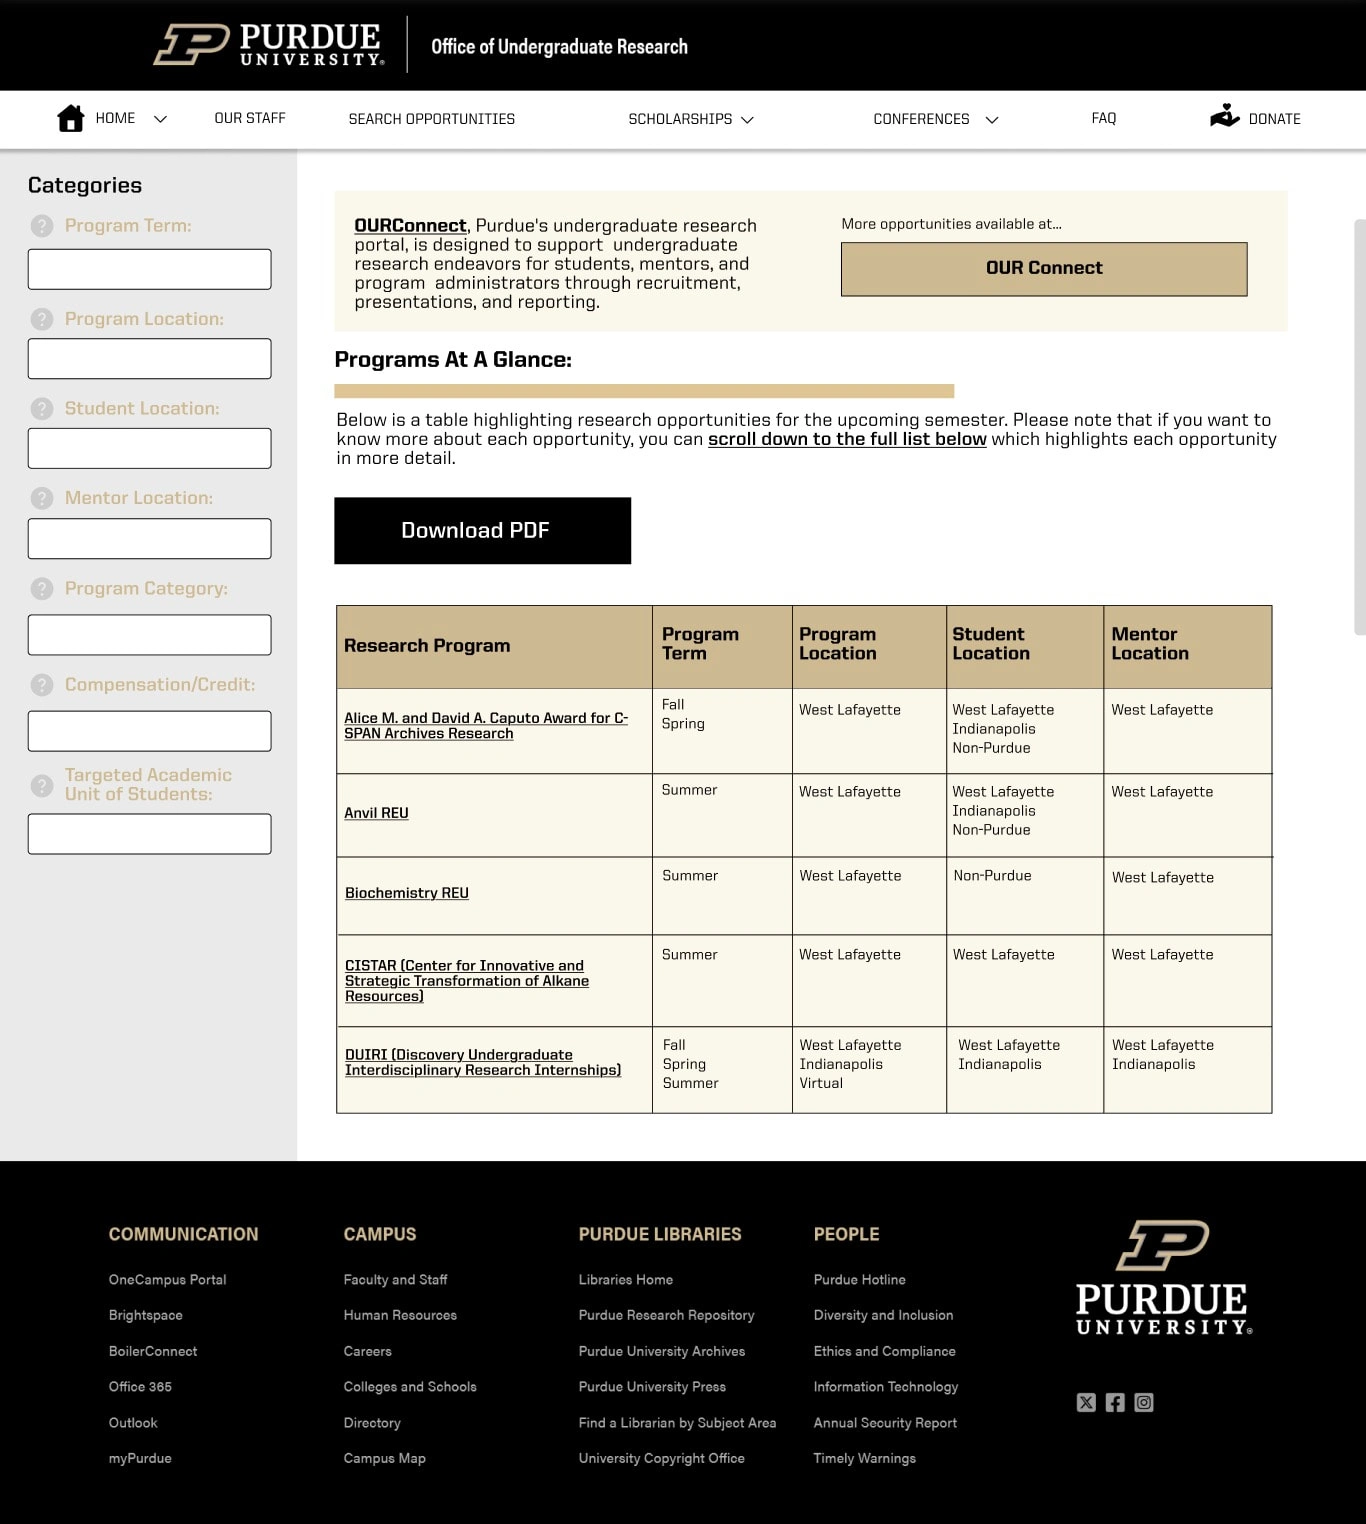The width and height of the screenshot is (1366, 1524).
Task: Click help icon beside Program Location
Action: click(42, 319)
